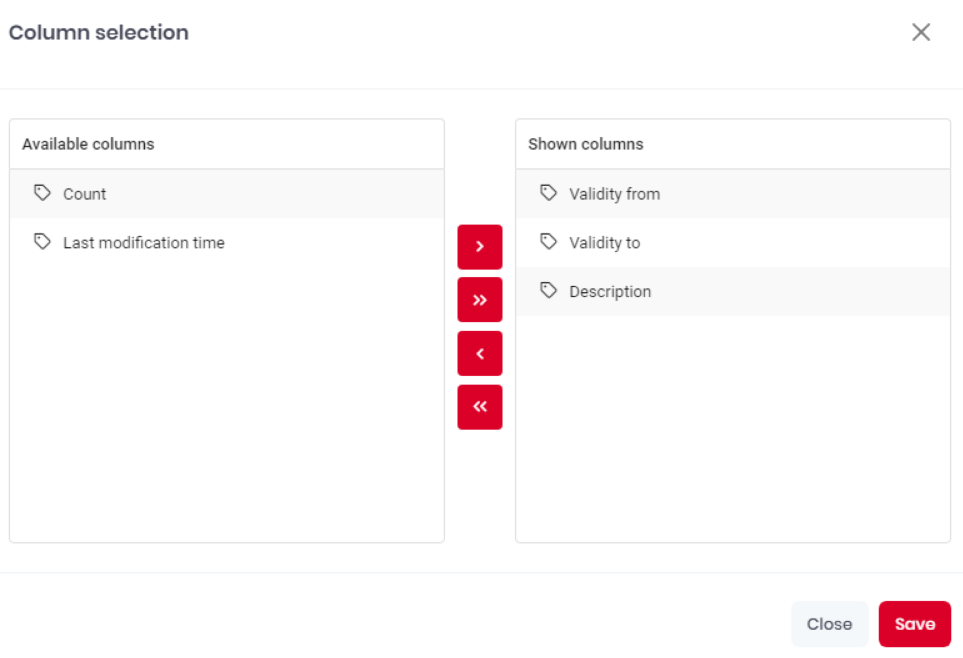This screenshot has width=963, height=658.
Task: Click the move-all-right double arrow button
Action: coord(480,300)
